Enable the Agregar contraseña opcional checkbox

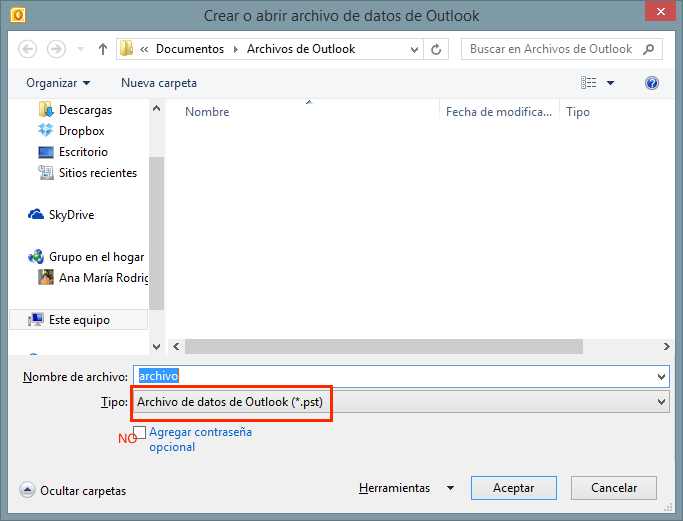point(139,432)
